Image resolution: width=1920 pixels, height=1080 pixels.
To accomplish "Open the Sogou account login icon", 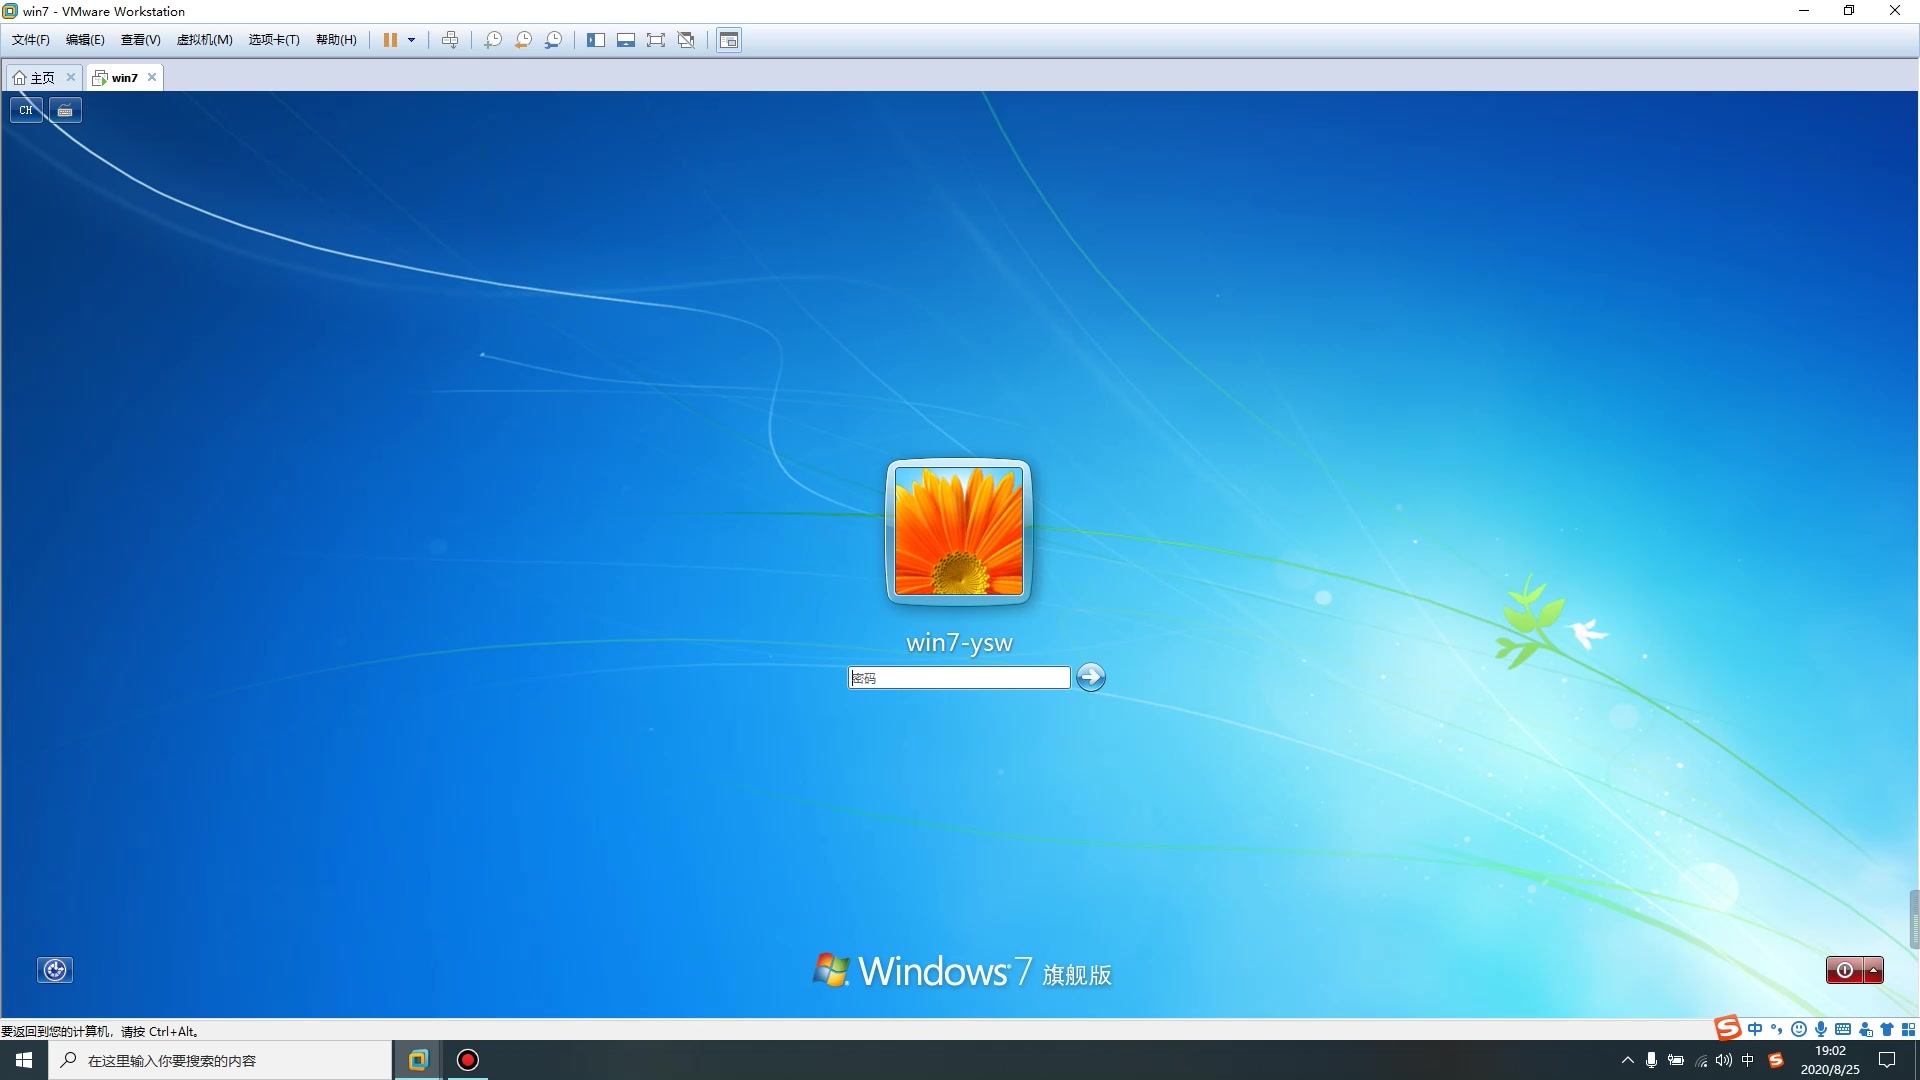I will 1865,1029.
